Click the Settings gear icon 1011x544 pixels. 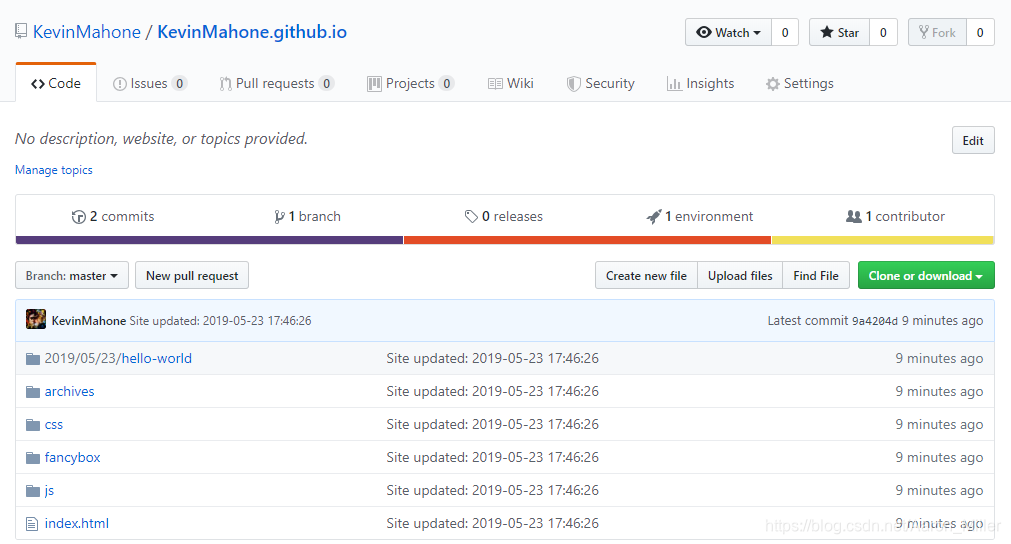[x=772, y=84]
